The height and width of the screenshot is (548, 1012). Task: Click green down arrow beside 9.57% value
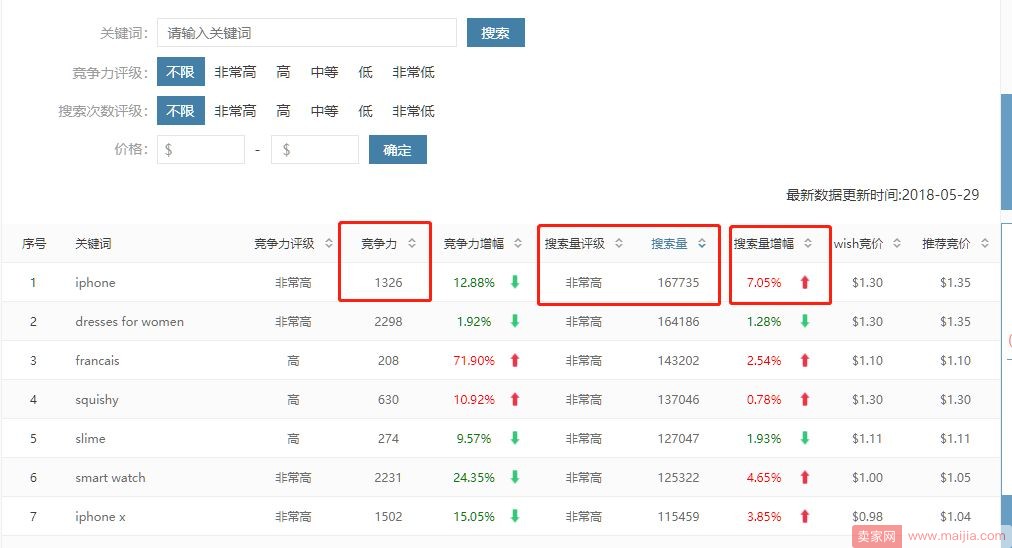[515, 438]
